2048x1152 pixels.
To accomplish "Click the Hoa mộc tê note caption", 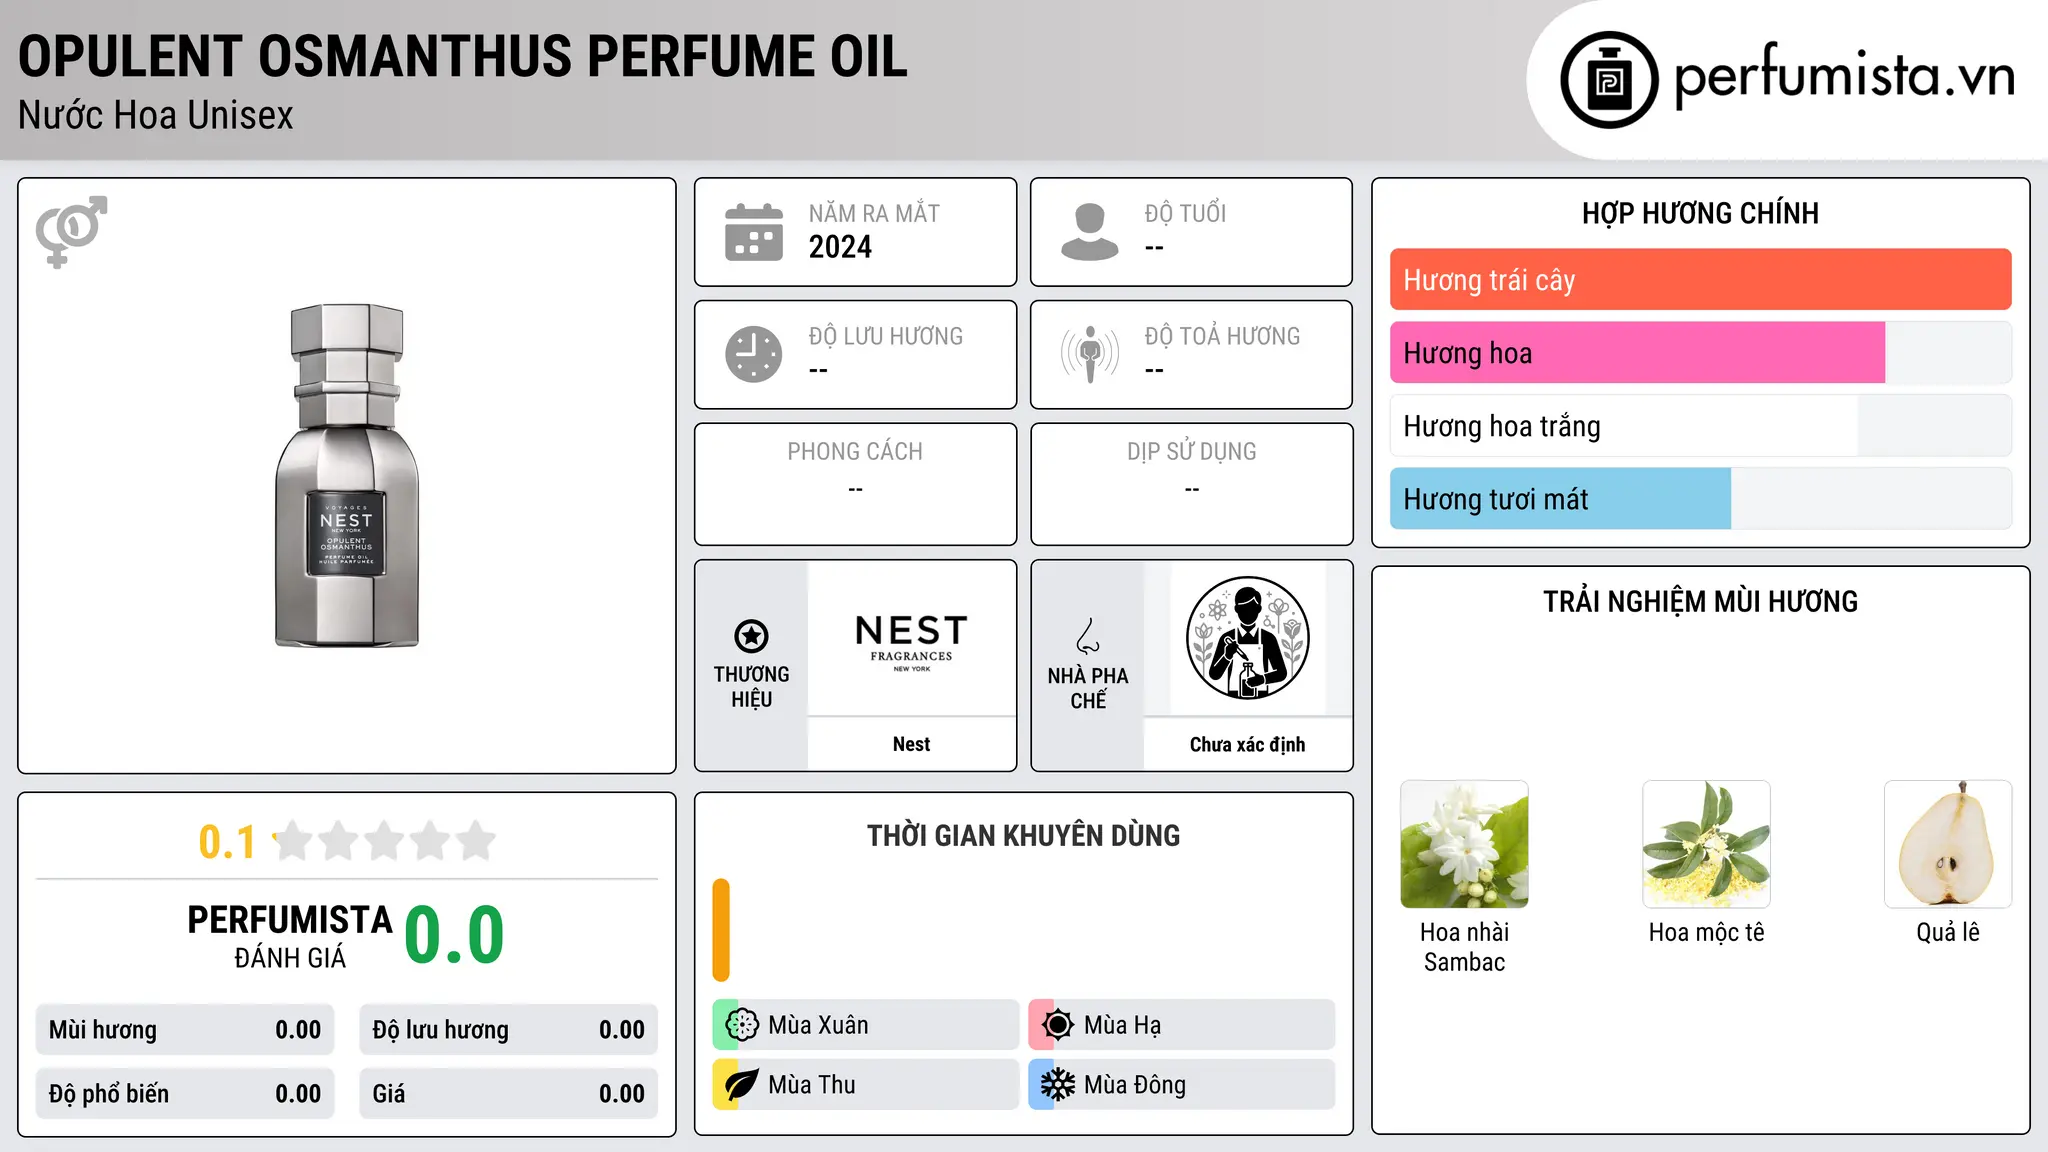I will pos(1706,932).
